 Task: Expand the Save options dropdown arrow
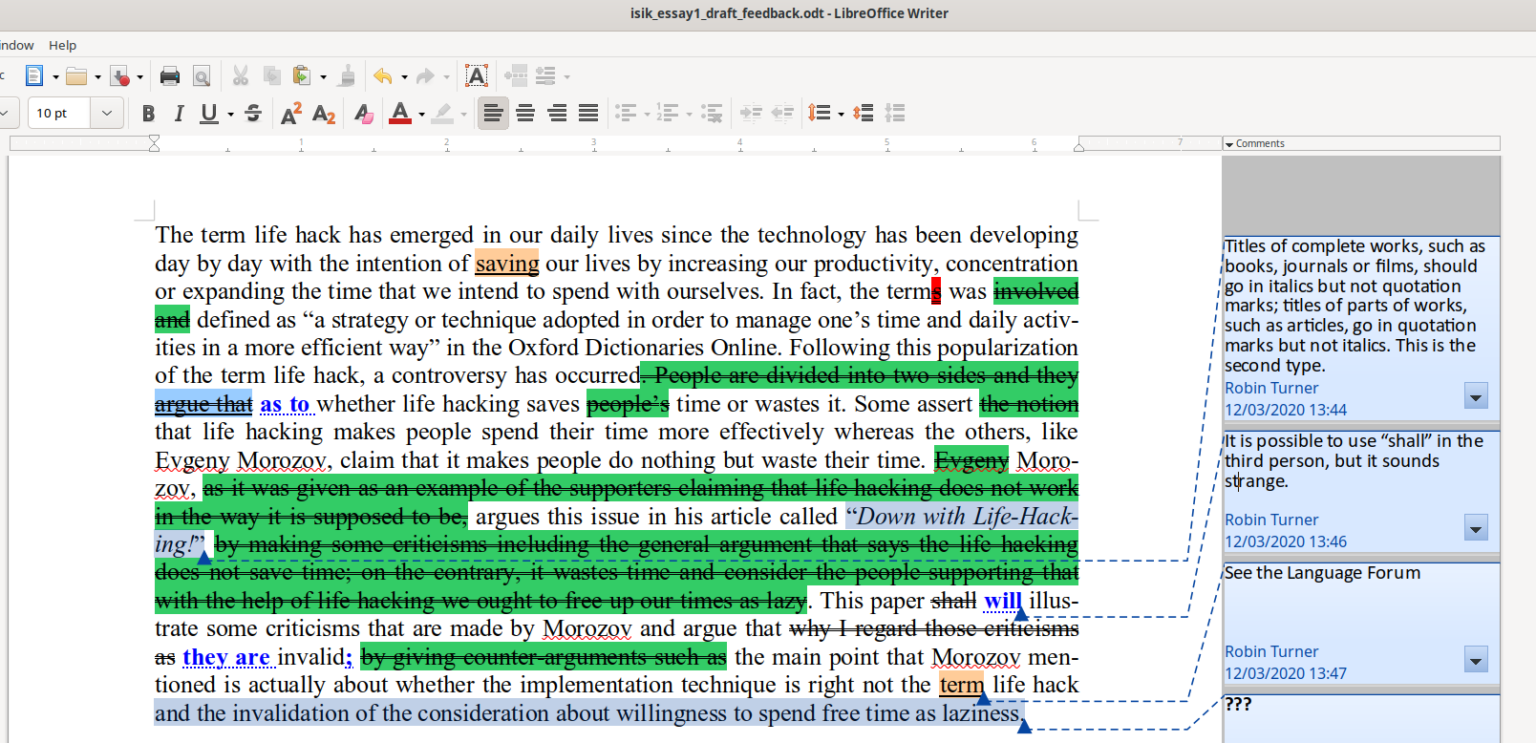coord(139,77)
